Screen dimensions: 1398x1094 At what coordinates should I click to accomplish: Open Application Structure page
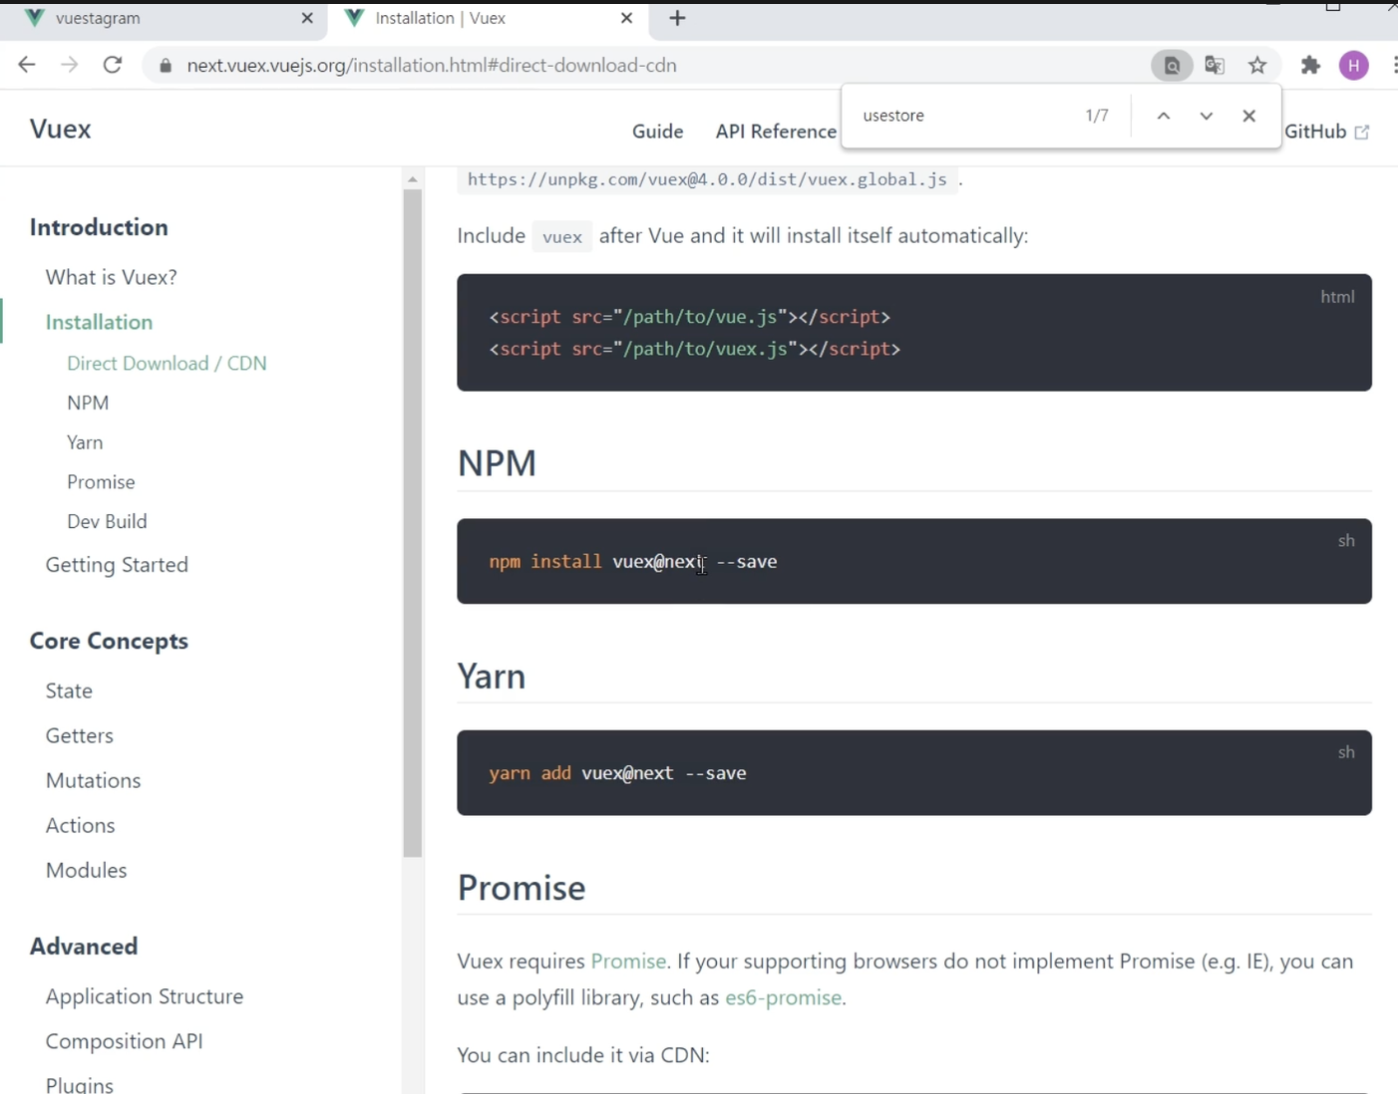[144, 997]
